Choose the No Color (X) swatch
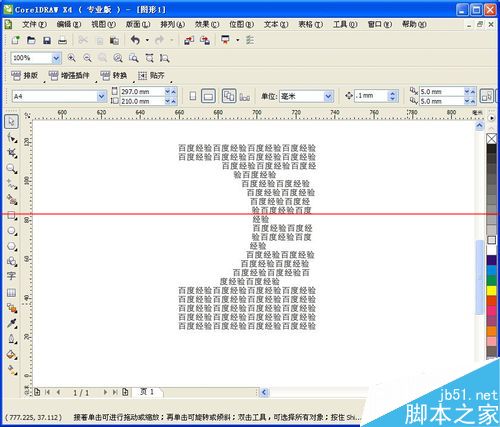This screenshot has height=427, width=500. (492, 138)
